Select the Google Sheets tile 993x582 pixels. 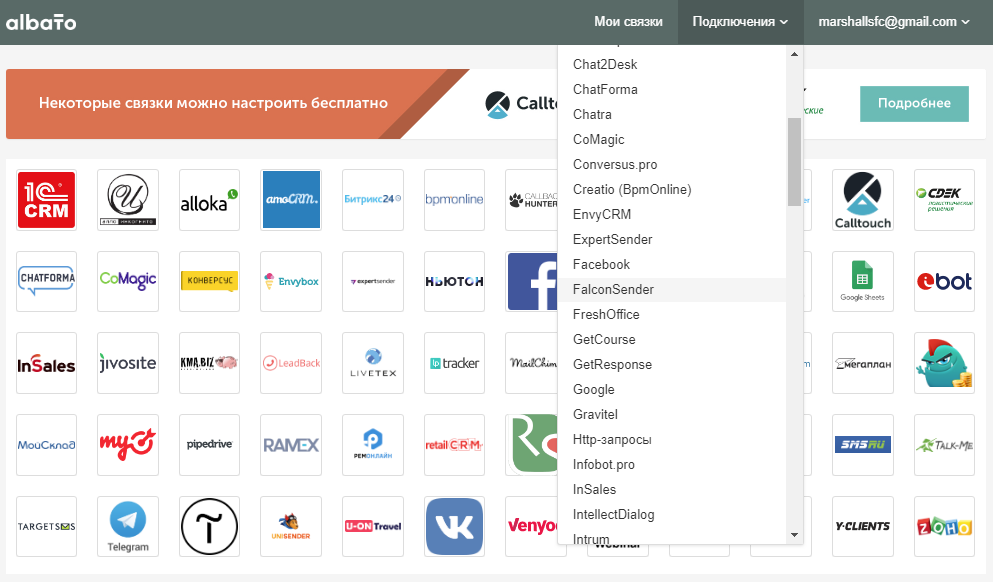863,282
